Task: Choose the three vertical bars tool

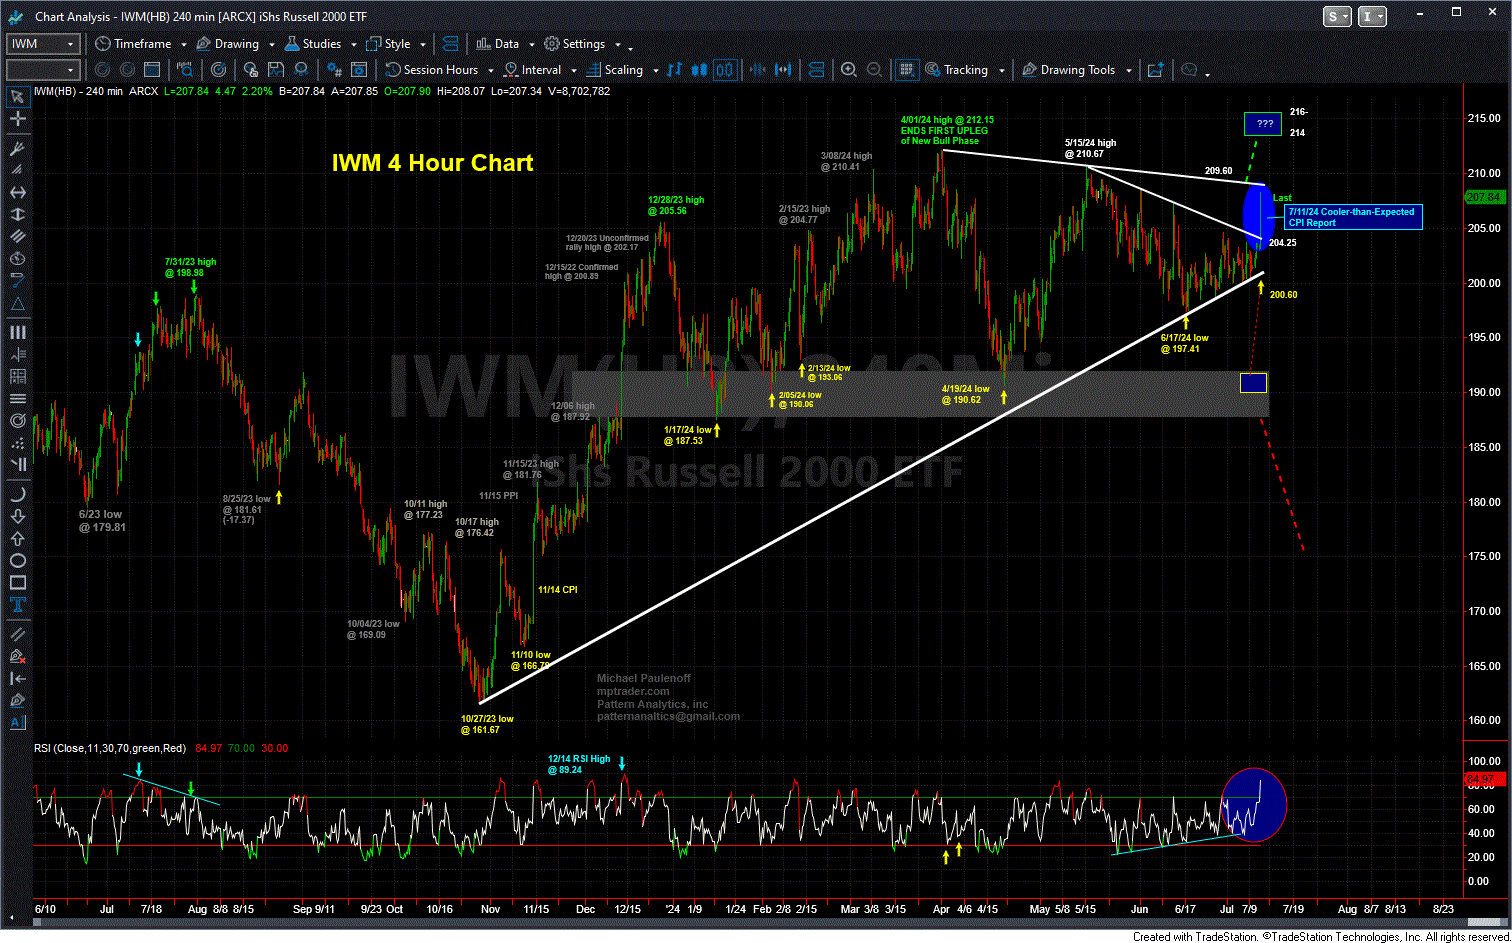Action: [x=17, y=332]
